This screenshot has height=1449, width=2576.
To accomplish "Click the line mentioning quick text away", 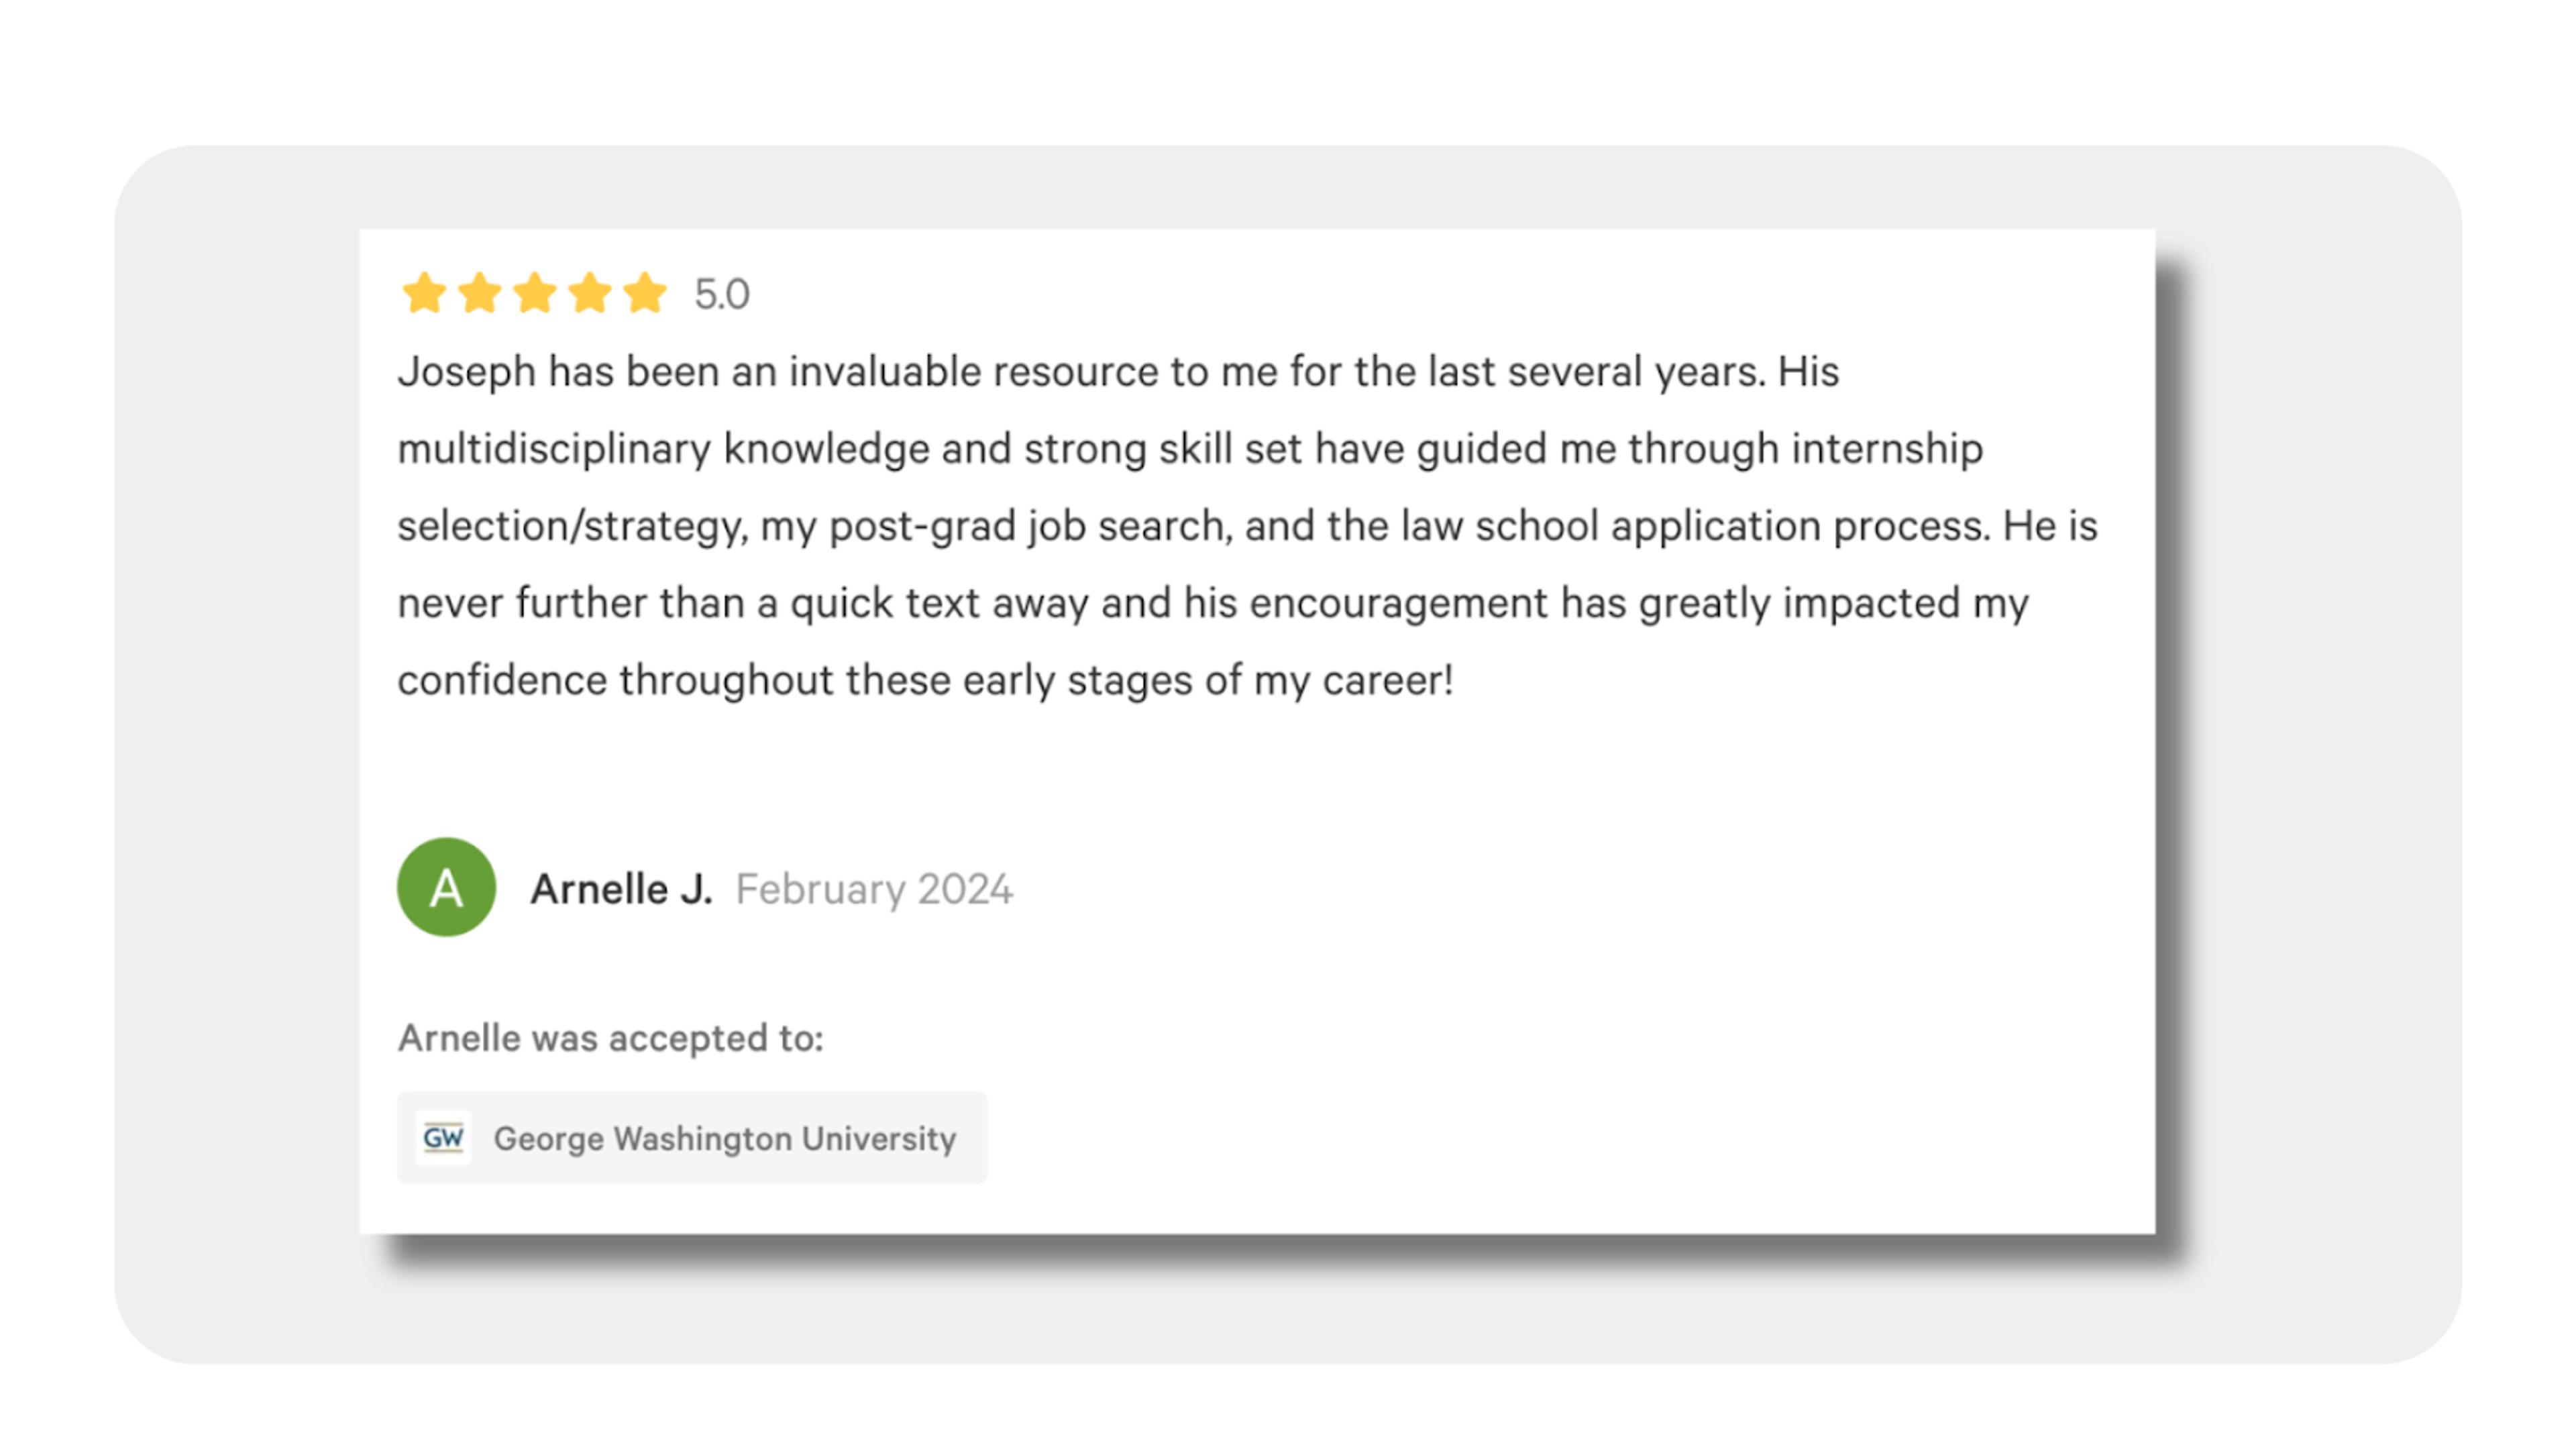I will tap(1213, 603).
